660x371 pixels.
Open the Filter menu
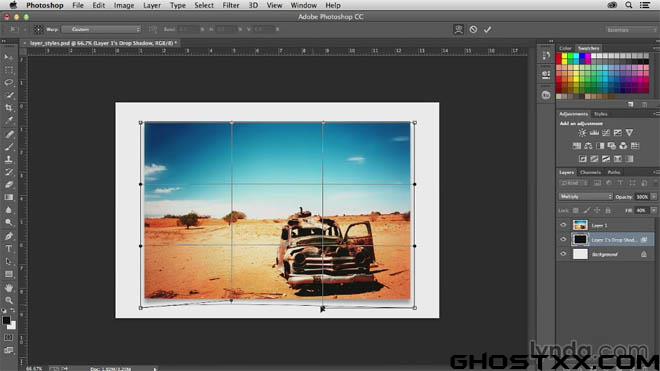pos(231,5)
